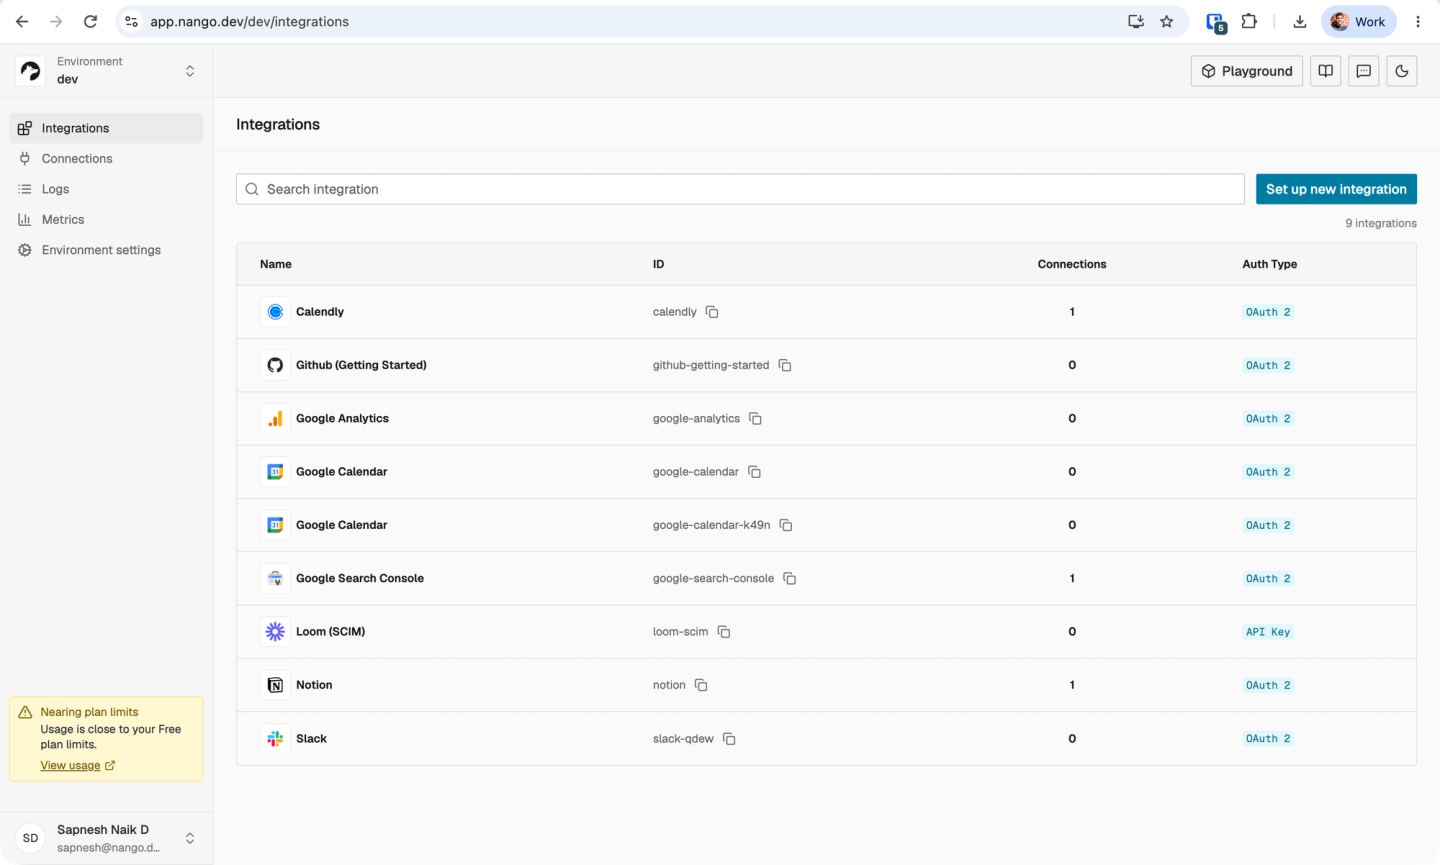Click the '9 integrations' count text

(1381, 223)
